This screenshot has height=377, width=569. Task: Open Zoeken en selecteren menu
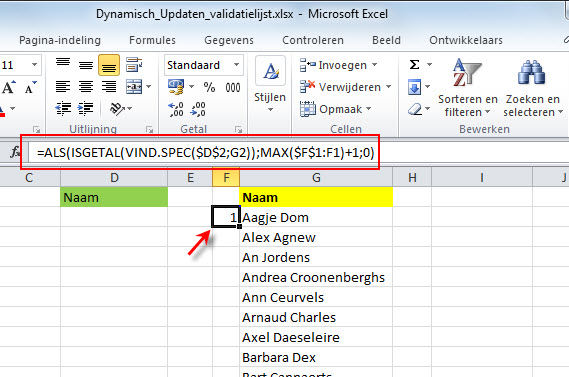[x=532, y=87]
